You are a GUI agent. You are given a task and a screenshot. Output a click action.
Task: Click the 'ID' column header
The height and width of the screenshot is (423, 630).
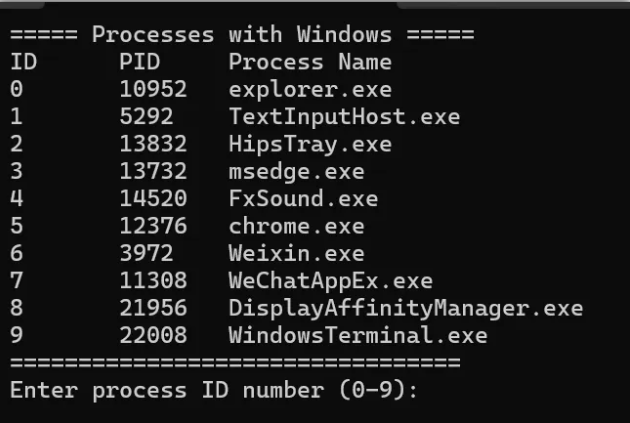point(23,62)
